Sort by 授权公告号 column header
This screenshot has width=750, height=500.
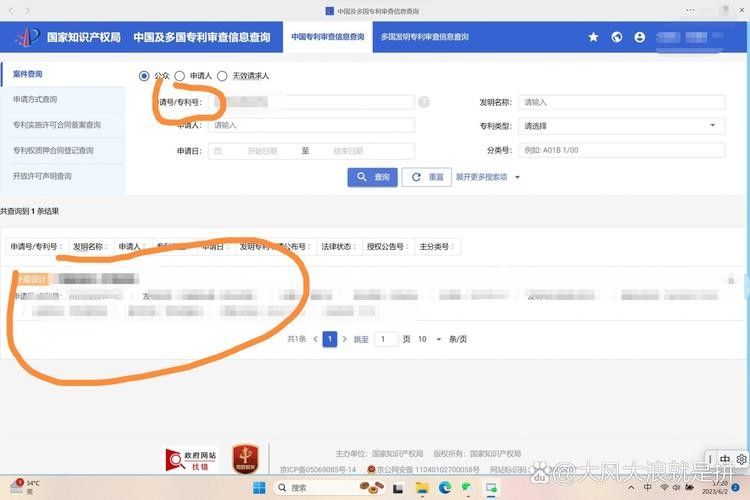tap(387, 246)
